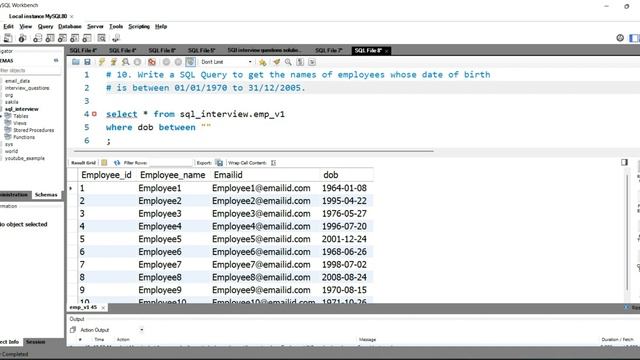This screenshot has height=360, width=640.
Task: Toggle word wrap in the editor
Action: 312,62
